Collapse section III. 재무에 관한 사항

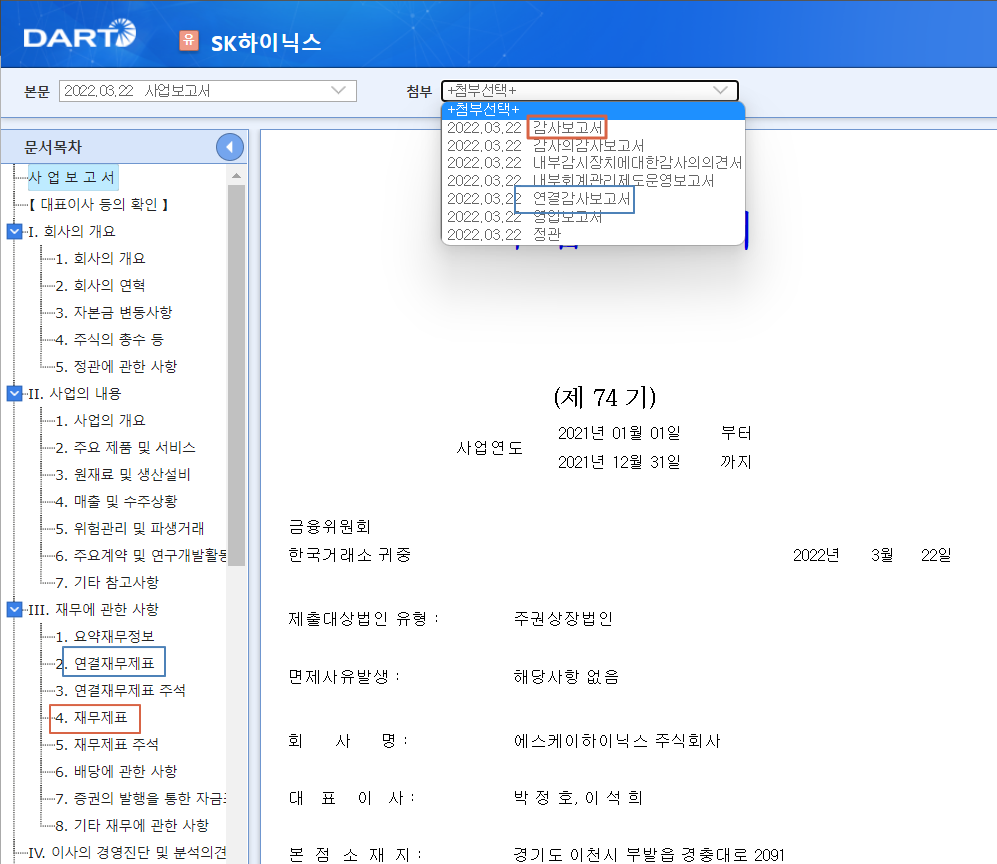pos(13,608)
